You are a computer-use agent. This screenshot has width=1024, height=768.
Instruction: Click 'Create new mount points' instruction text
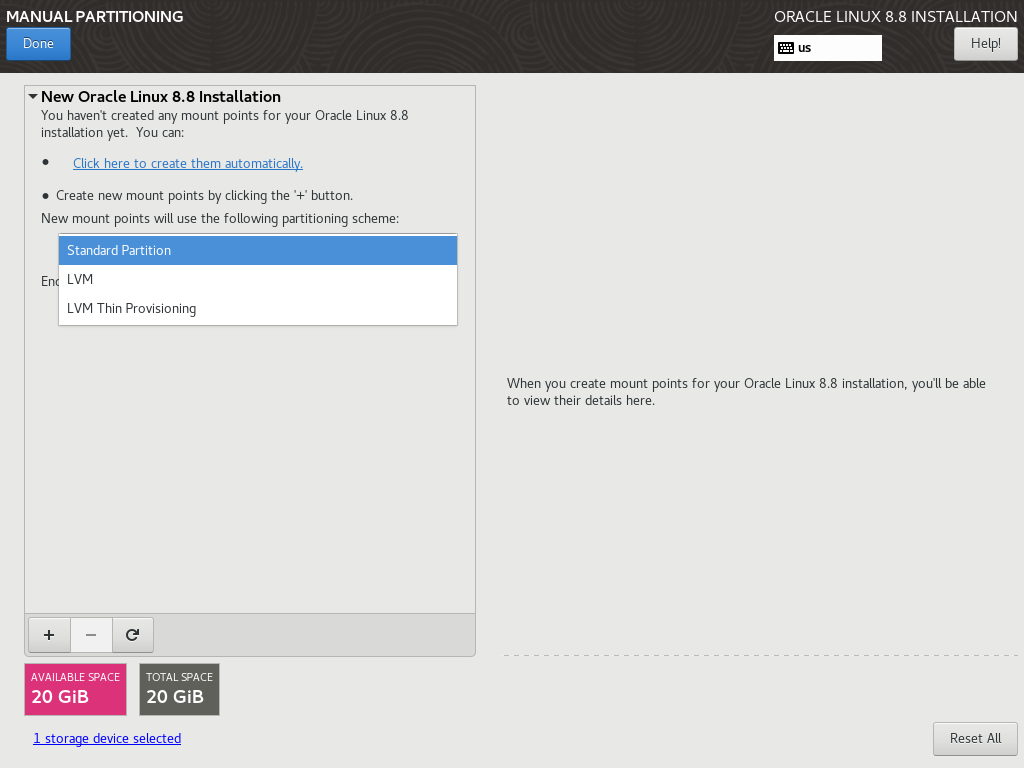pos(204,195)
